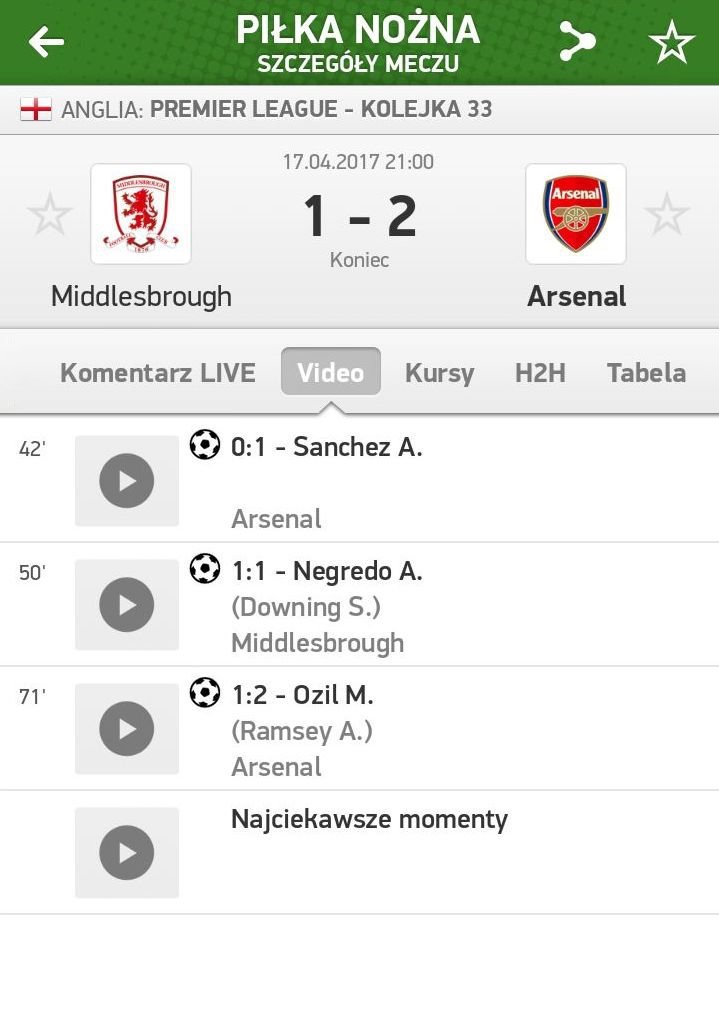Select the Video tab

[330, 373]
